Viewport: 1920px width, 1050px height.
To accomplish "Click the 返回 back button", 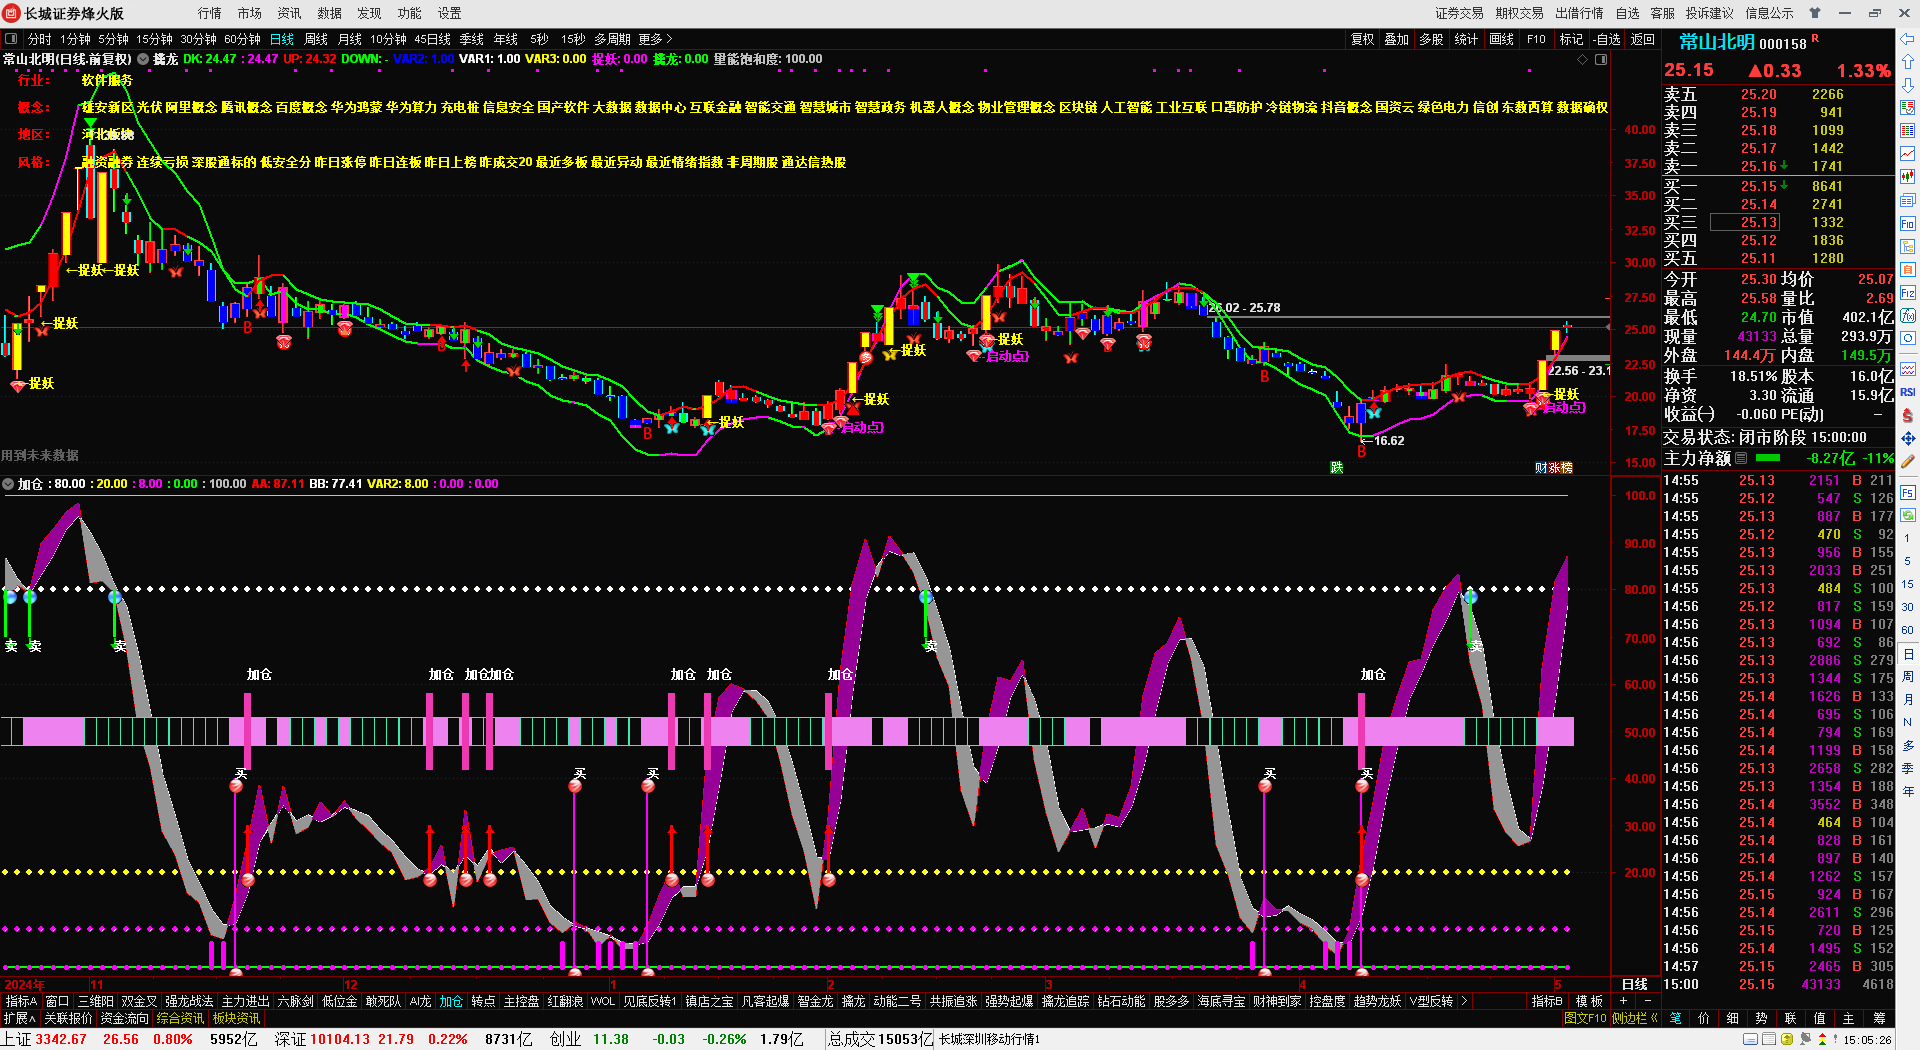I will click(x=1643, y=39).
